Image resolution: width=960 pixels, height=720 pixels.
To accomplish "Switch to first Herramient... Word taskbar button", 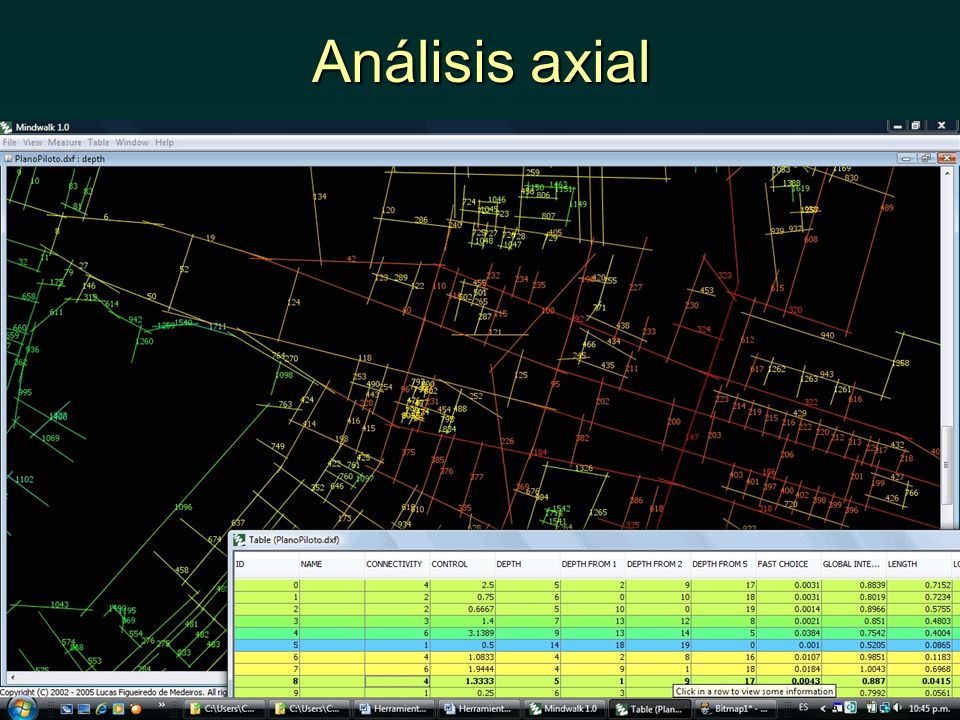I will (x=393, y=709).
